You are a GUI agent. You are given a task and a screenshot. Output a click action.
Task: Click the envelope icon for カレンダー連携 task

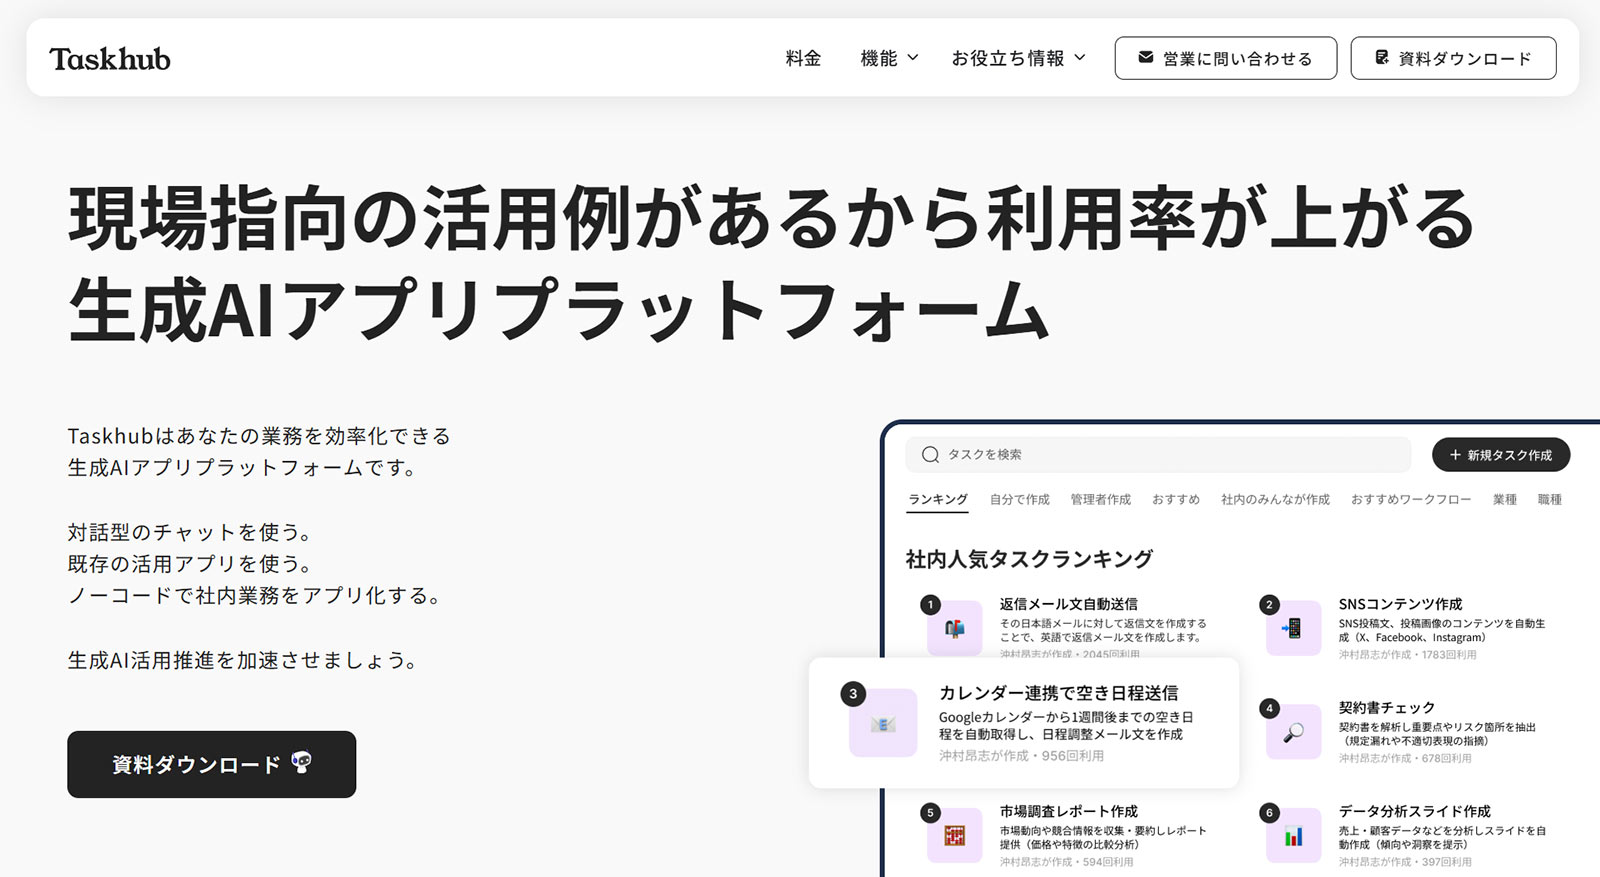(883, 723)
